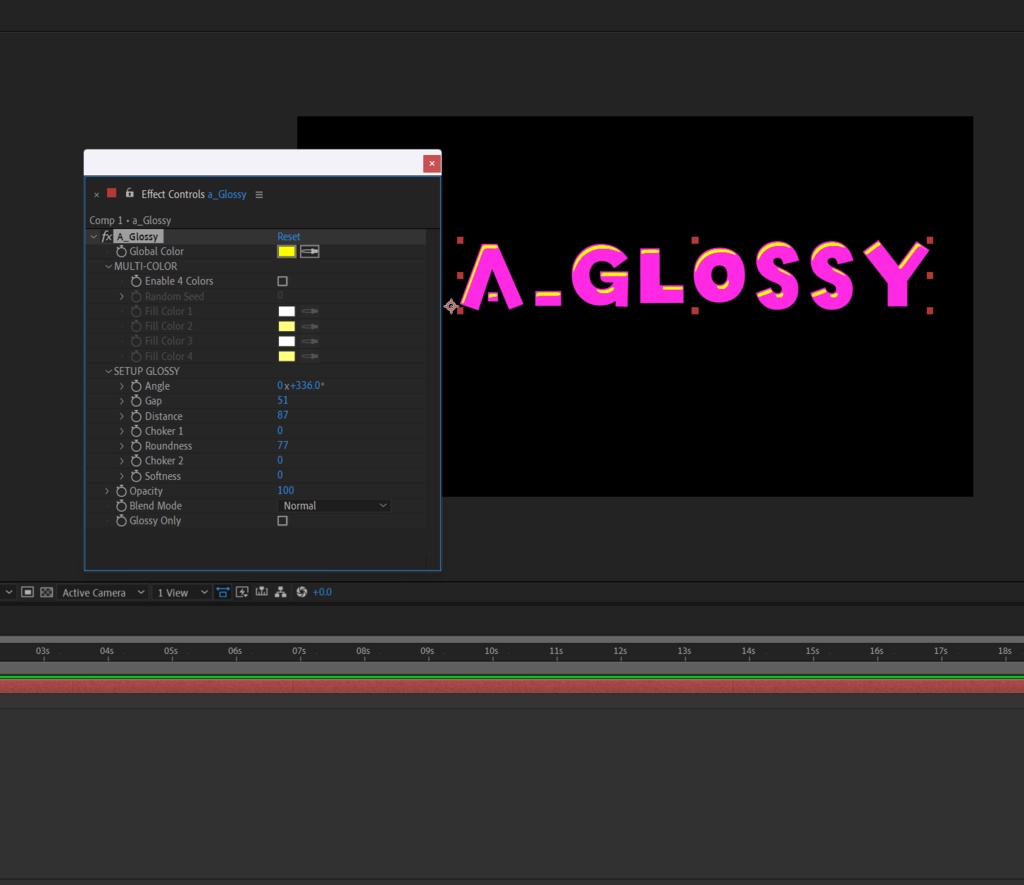Collapse the SETUP GLOSSY section
1024x885 pixels.
coord(108,370)
